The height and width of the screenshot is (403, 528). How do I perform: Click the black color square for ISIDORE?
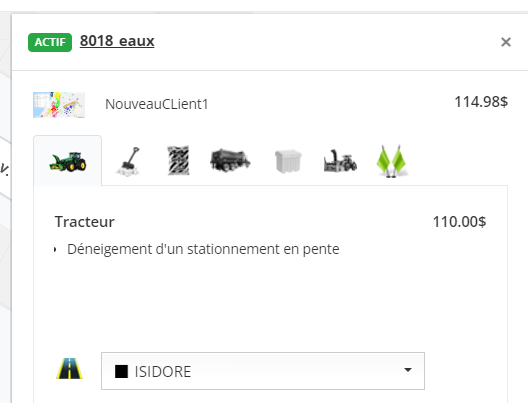pos(121,372)
